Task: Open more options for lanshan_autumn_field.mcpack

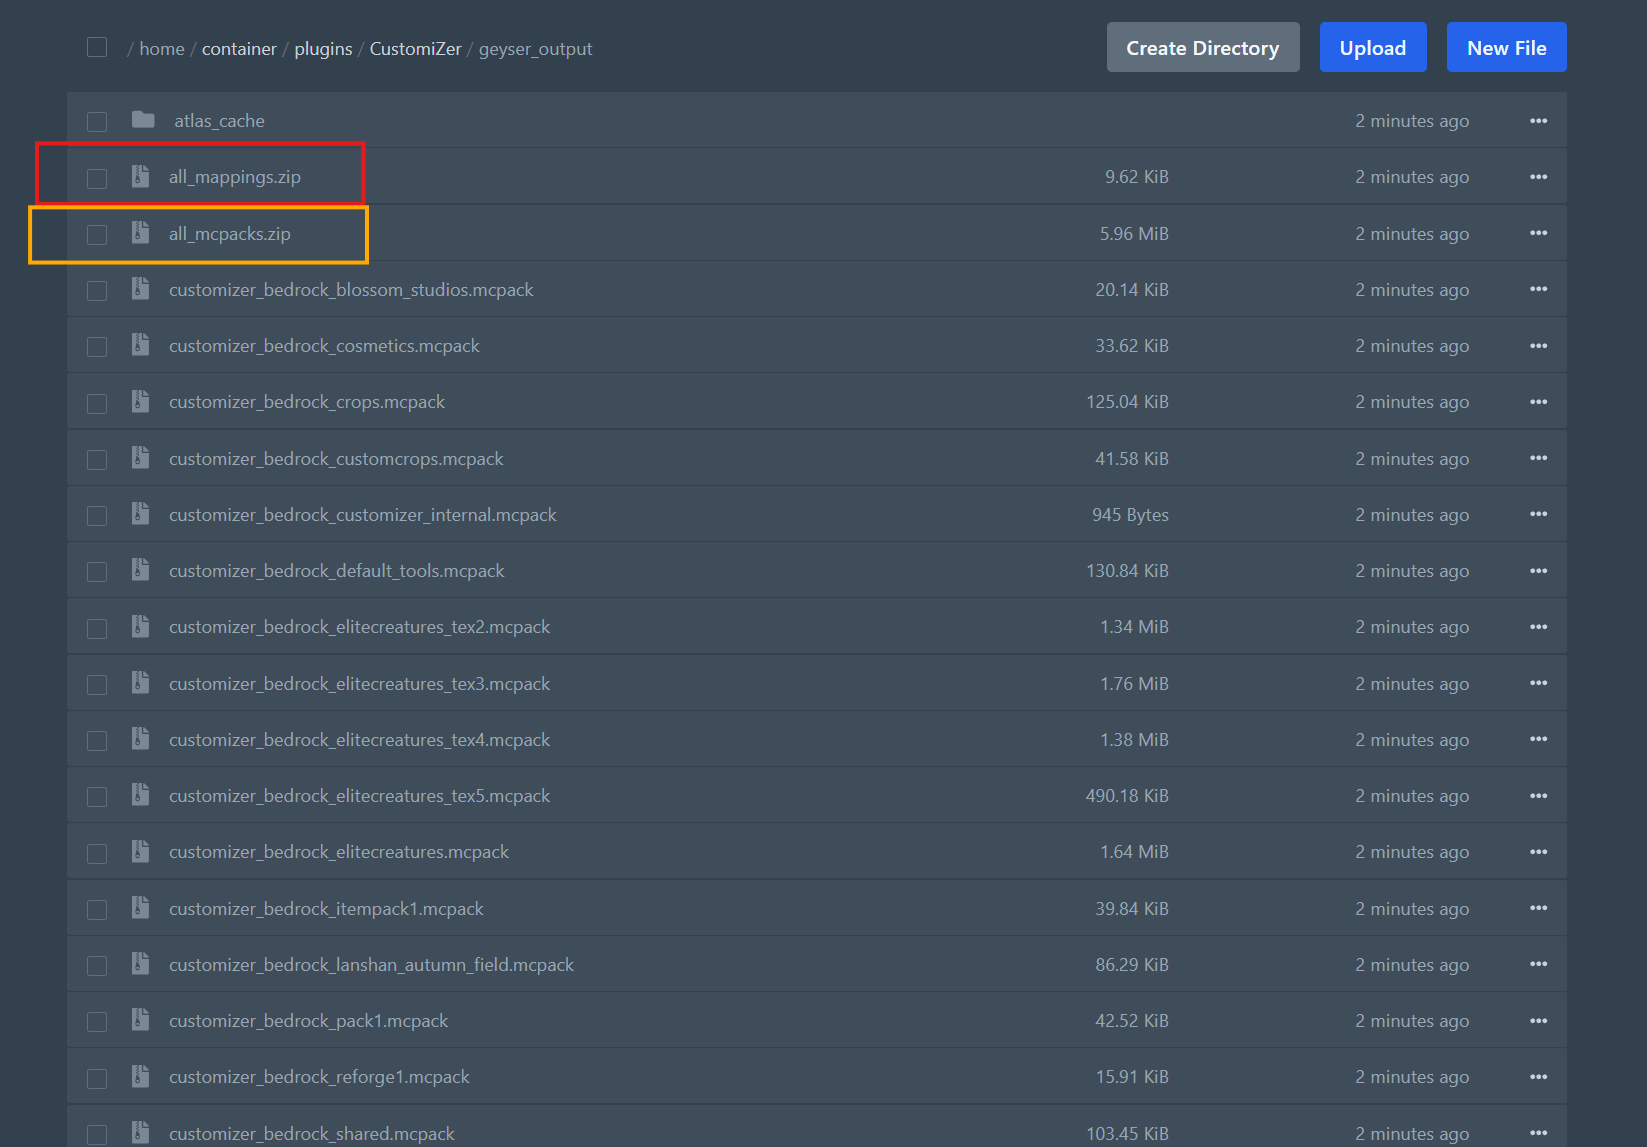Action: pos(1538,964)
